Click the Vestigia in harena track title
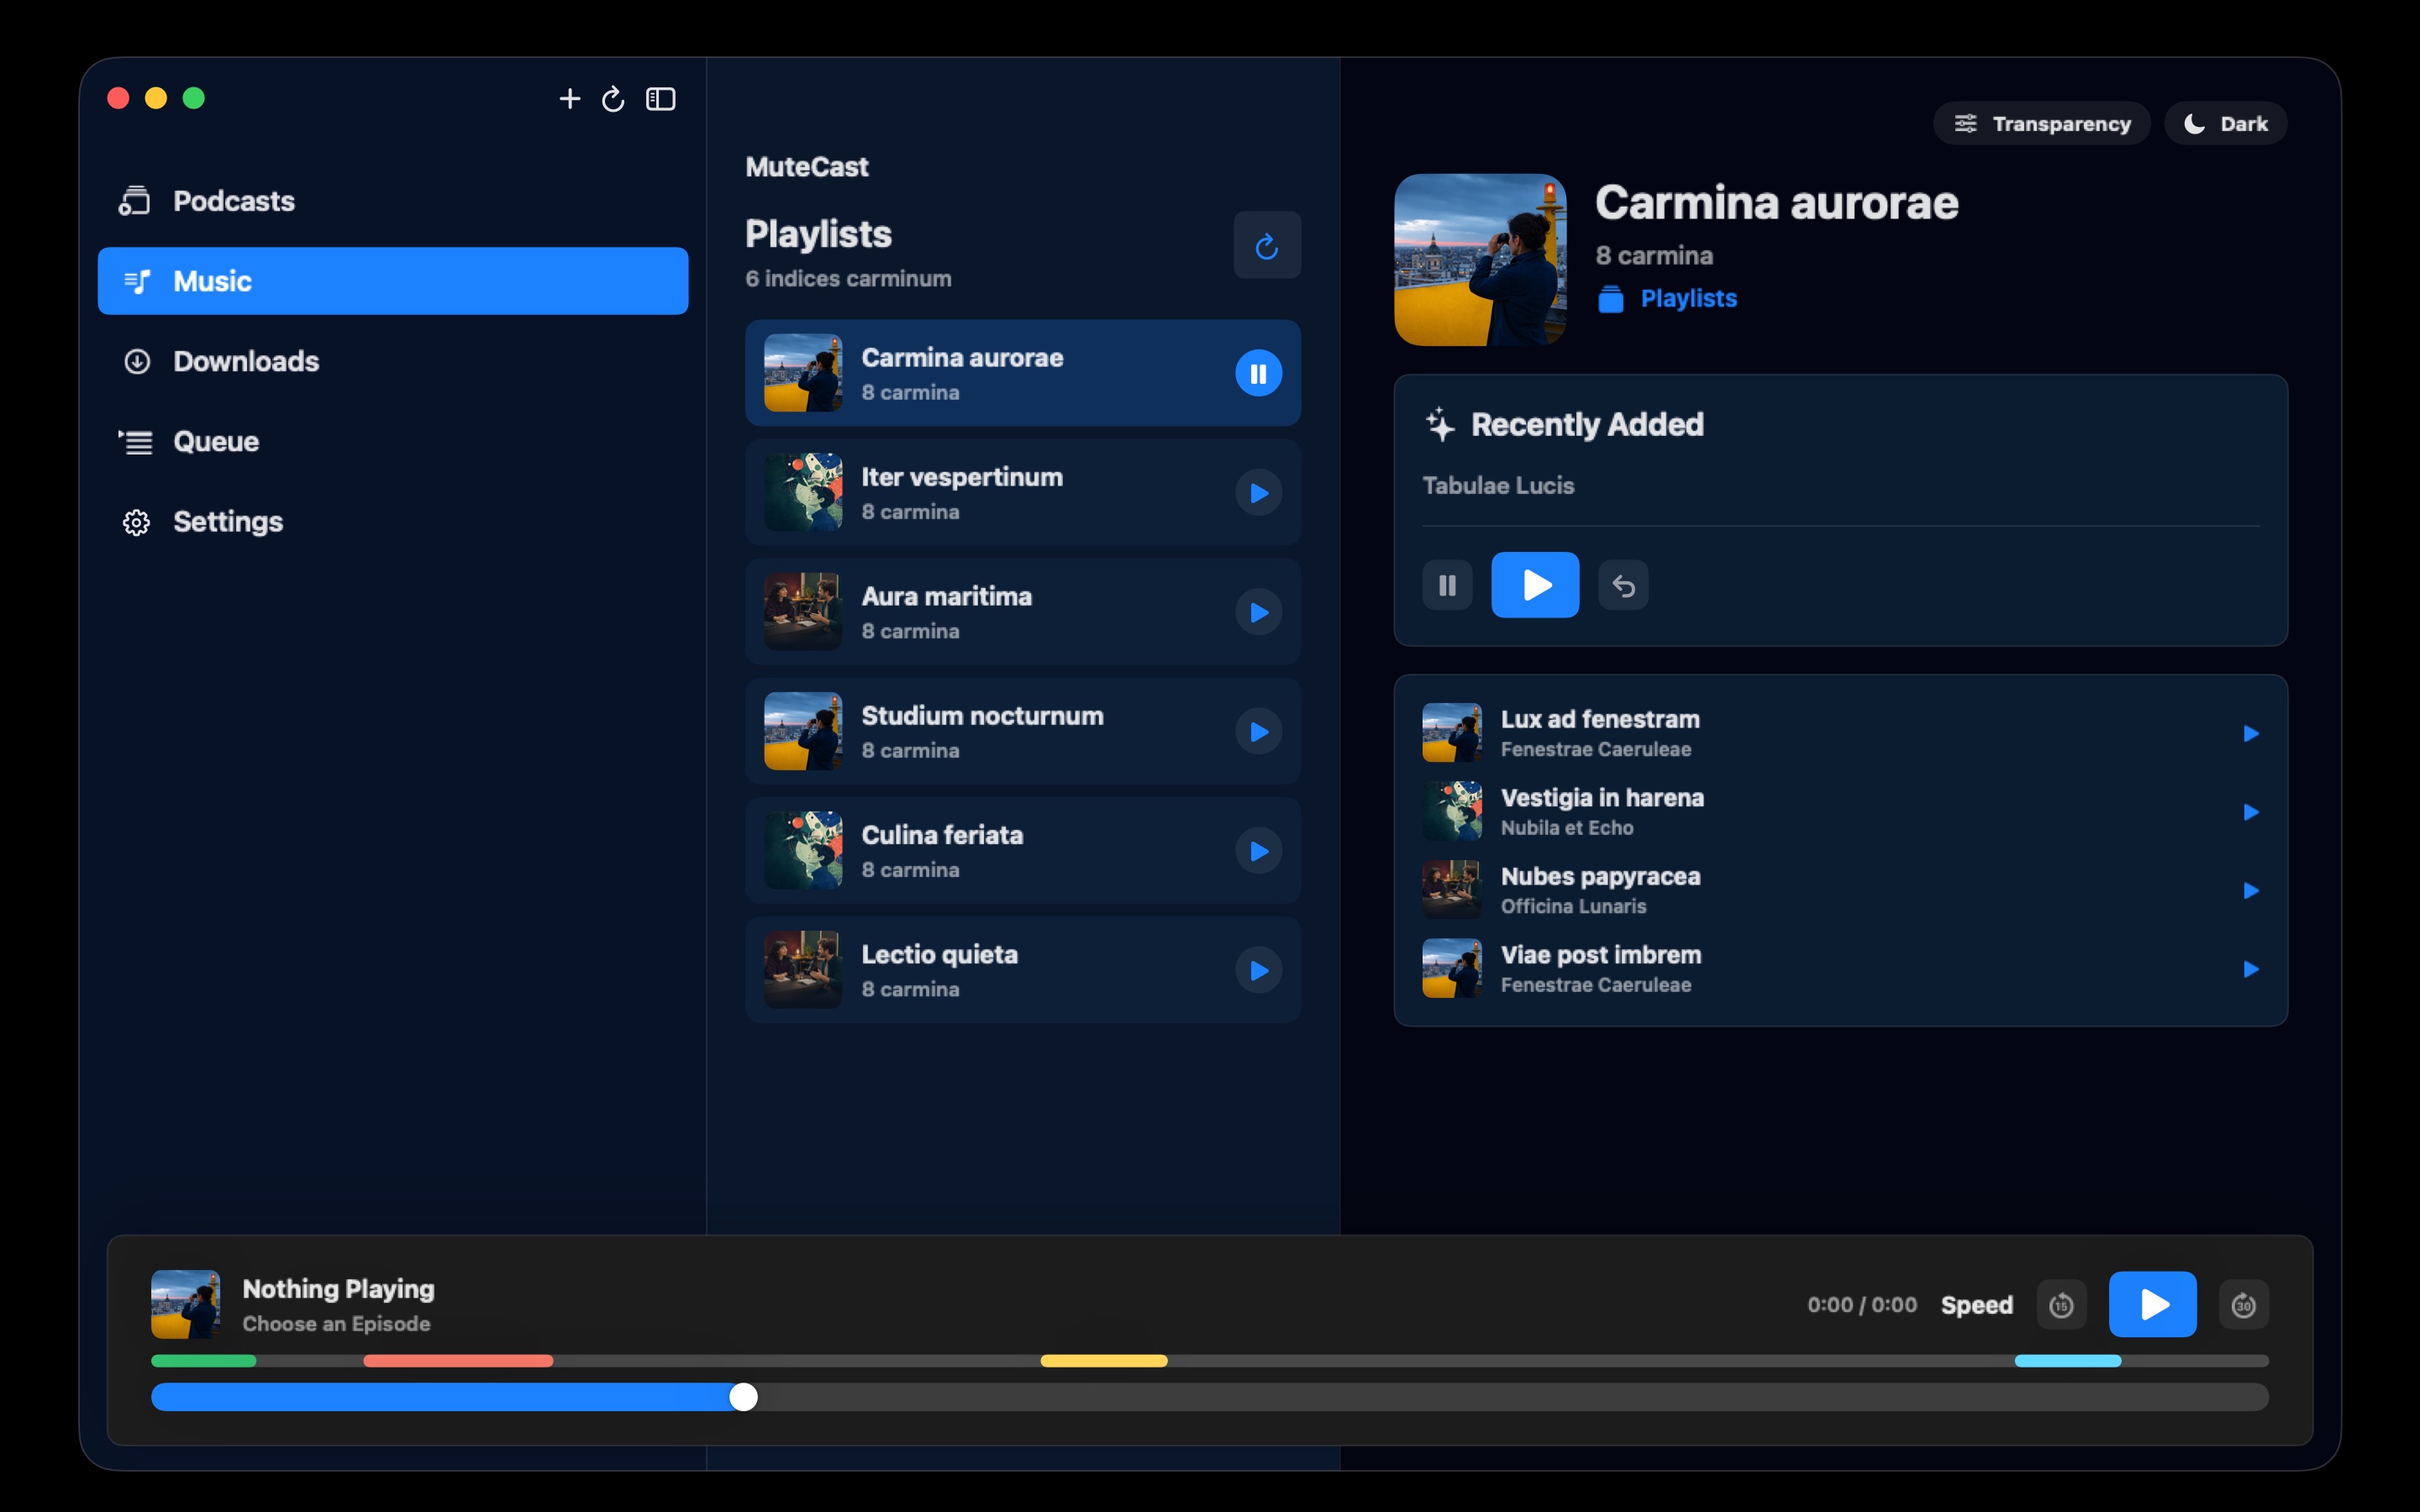Image resolution: width=2420 pixels, height=1512 pixels. point(1602,798)
